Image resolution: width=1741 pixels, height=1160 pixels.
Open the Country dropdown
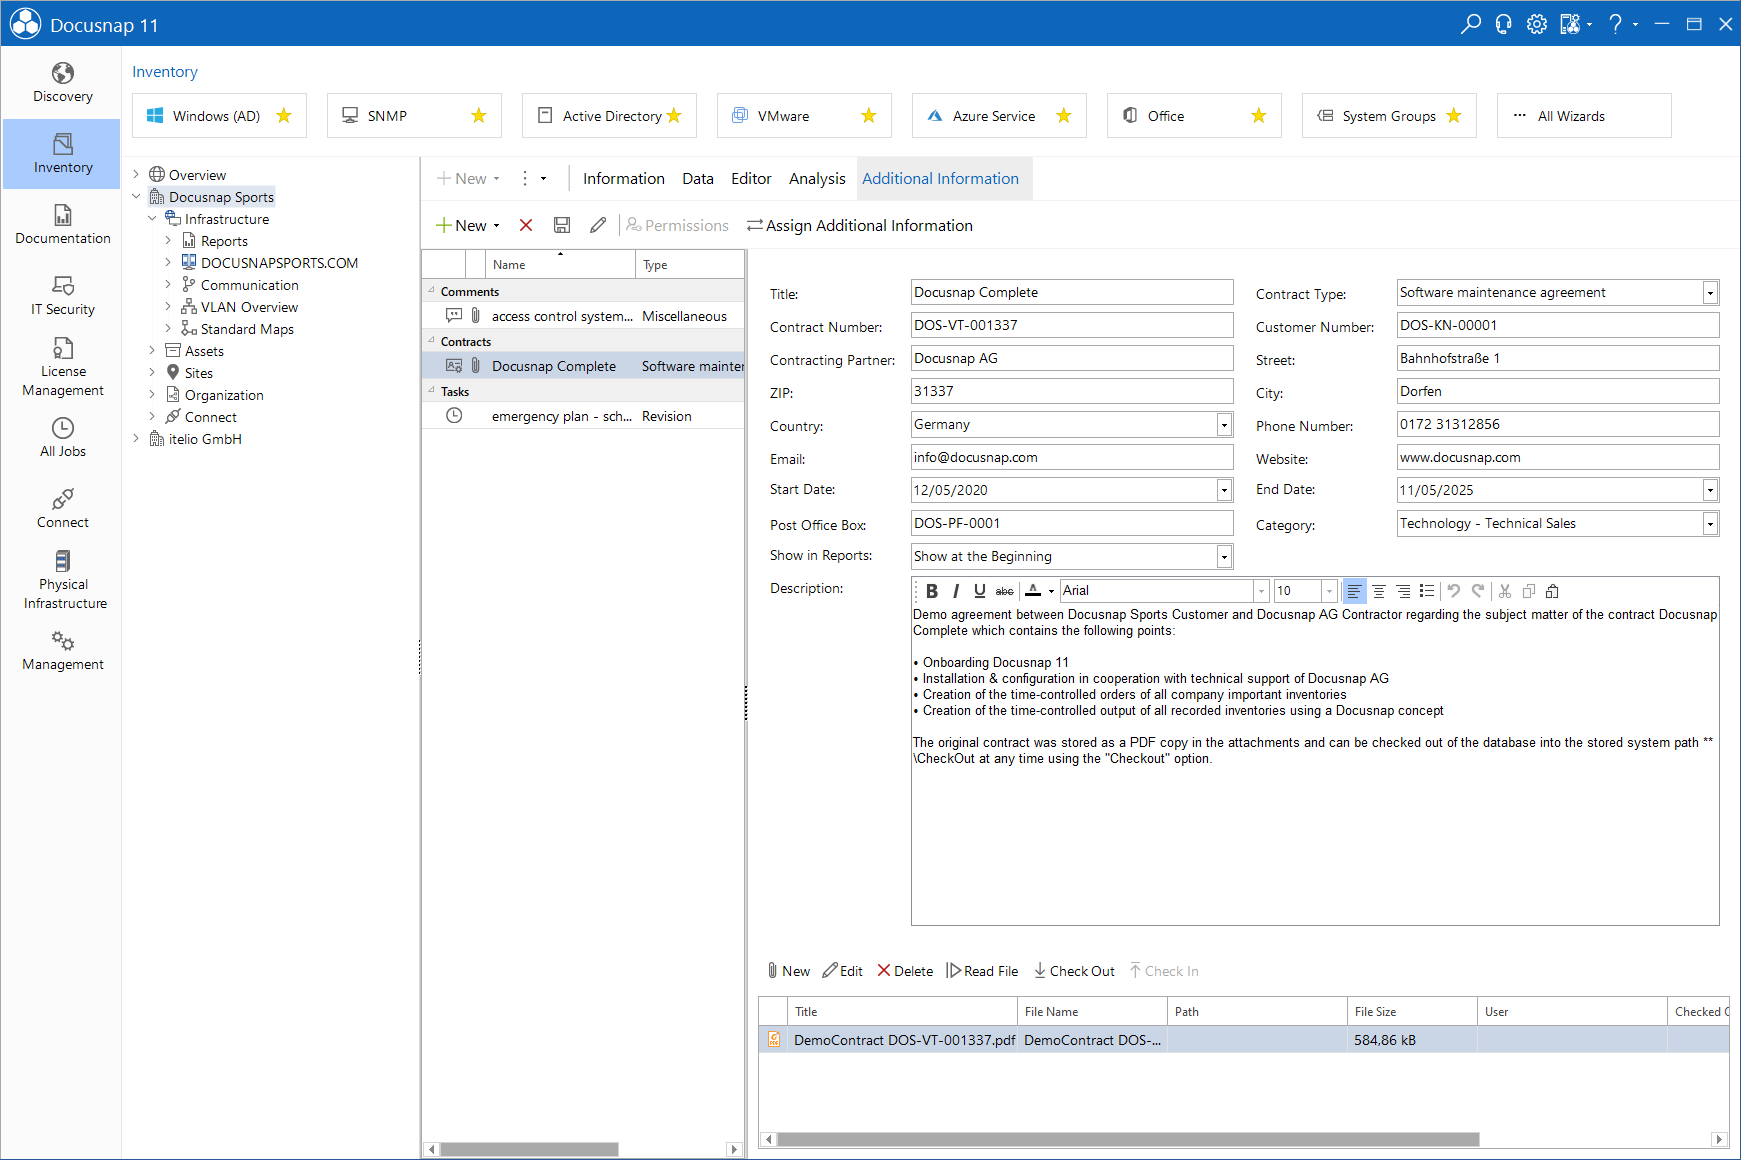[1224, 425]
